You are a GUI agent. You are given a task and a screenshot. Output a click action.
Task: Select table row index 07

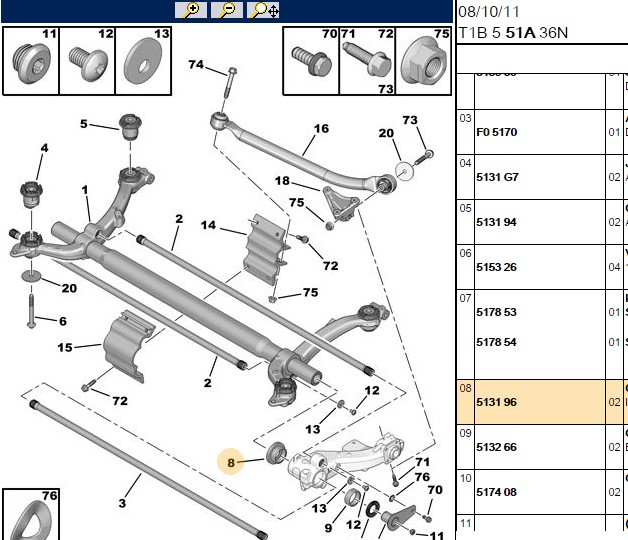click(465, 298)
